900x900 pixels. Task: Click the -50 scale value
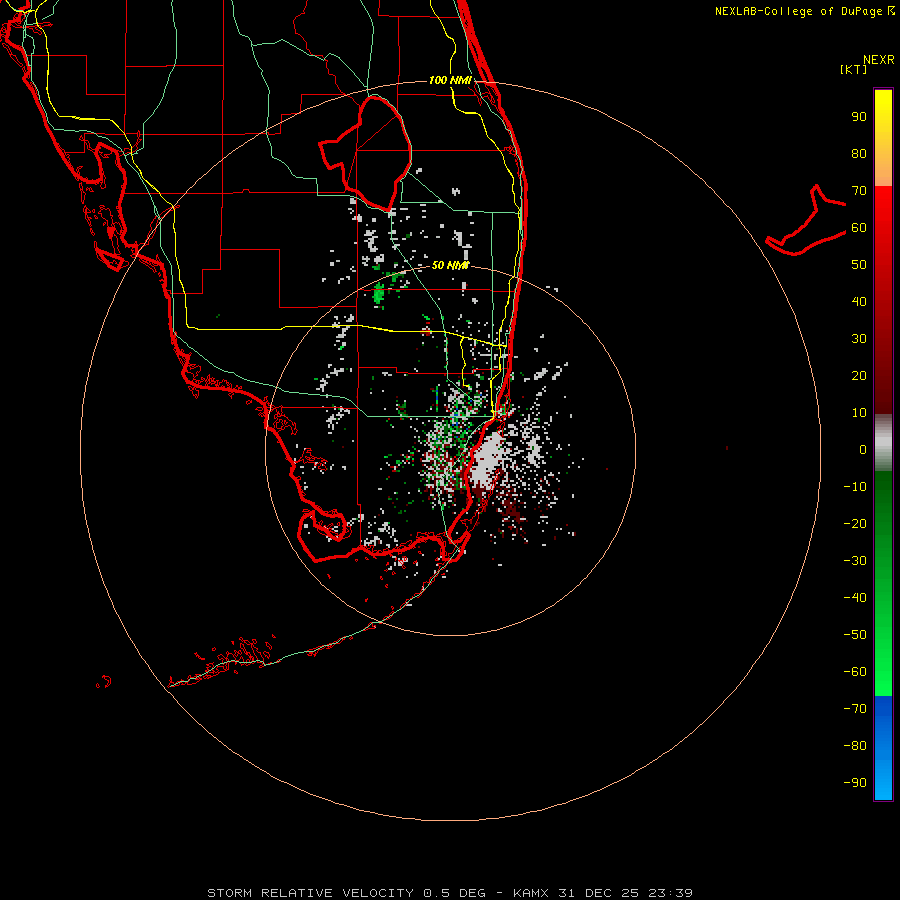[855, 634]
